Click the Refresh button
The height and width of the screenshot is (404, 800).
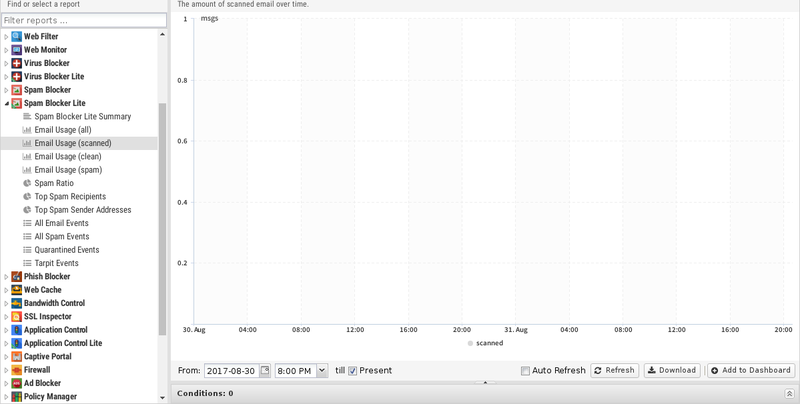pos(614,371)
